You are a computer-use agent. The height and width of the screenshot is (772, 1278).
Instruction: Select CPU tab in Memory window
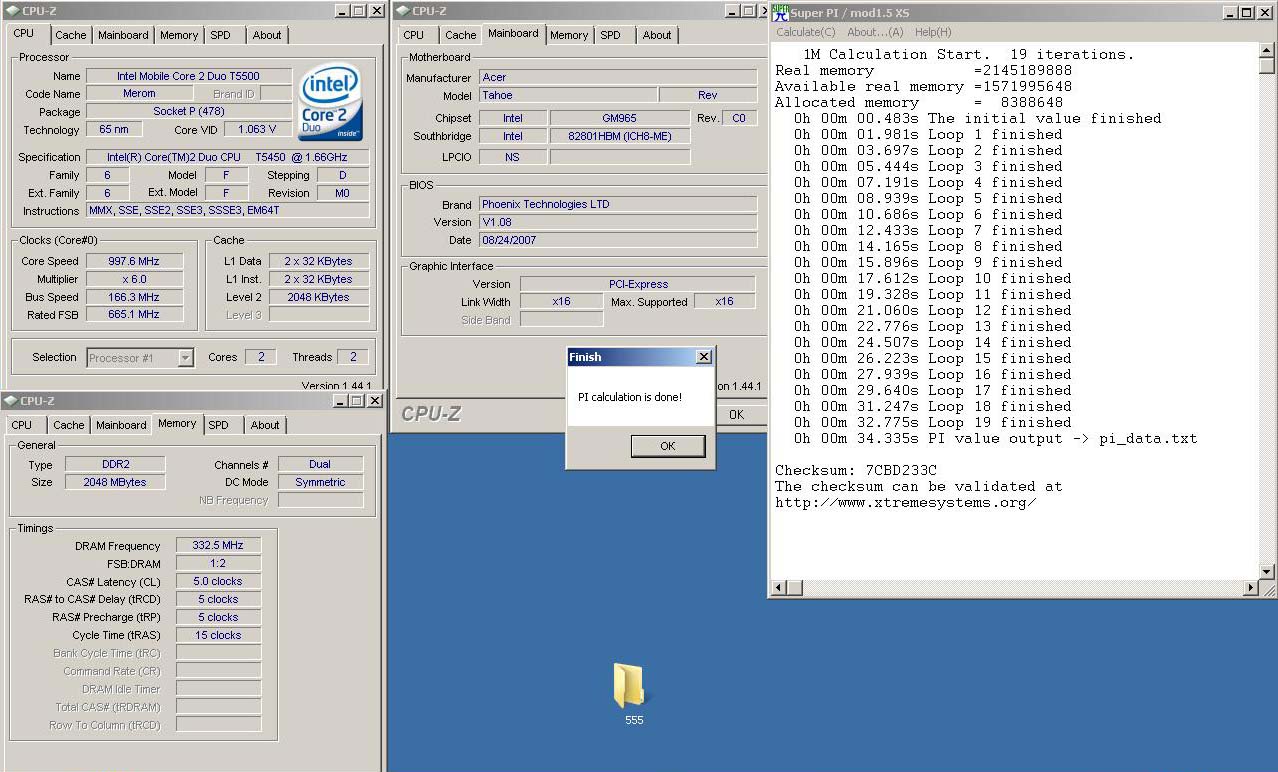click(x=22, y=425)
